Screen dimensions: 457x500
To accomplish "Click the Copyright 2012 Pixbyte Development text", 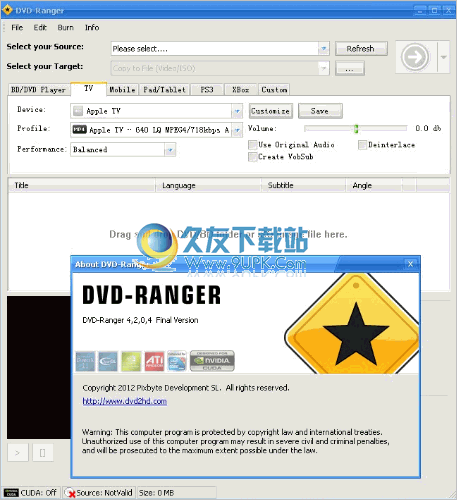I will 186,388.
